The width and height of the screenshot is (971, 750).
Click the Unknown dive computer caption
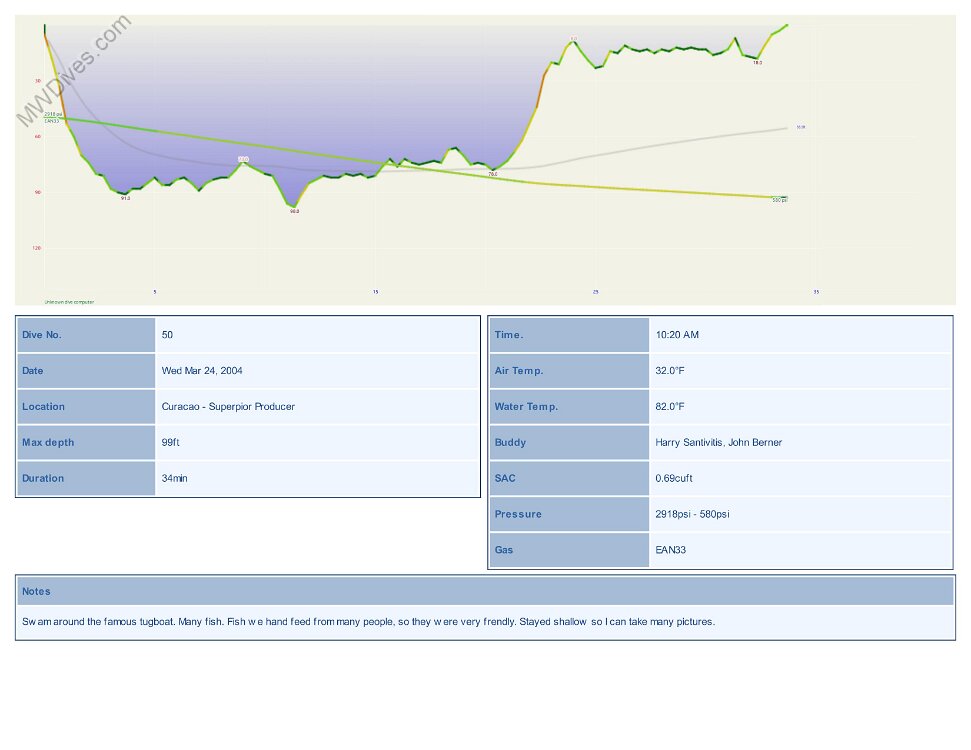tap(69, 301)
